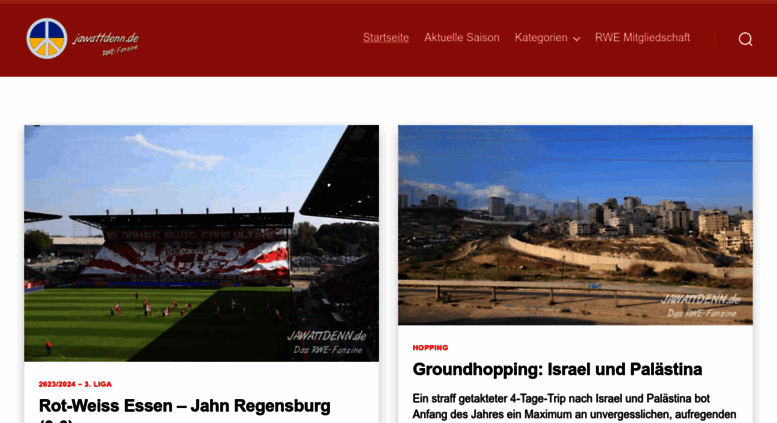Open Aktuelle Saison page
The width and height of the screenshot is (777, 423).
point(462,38)
